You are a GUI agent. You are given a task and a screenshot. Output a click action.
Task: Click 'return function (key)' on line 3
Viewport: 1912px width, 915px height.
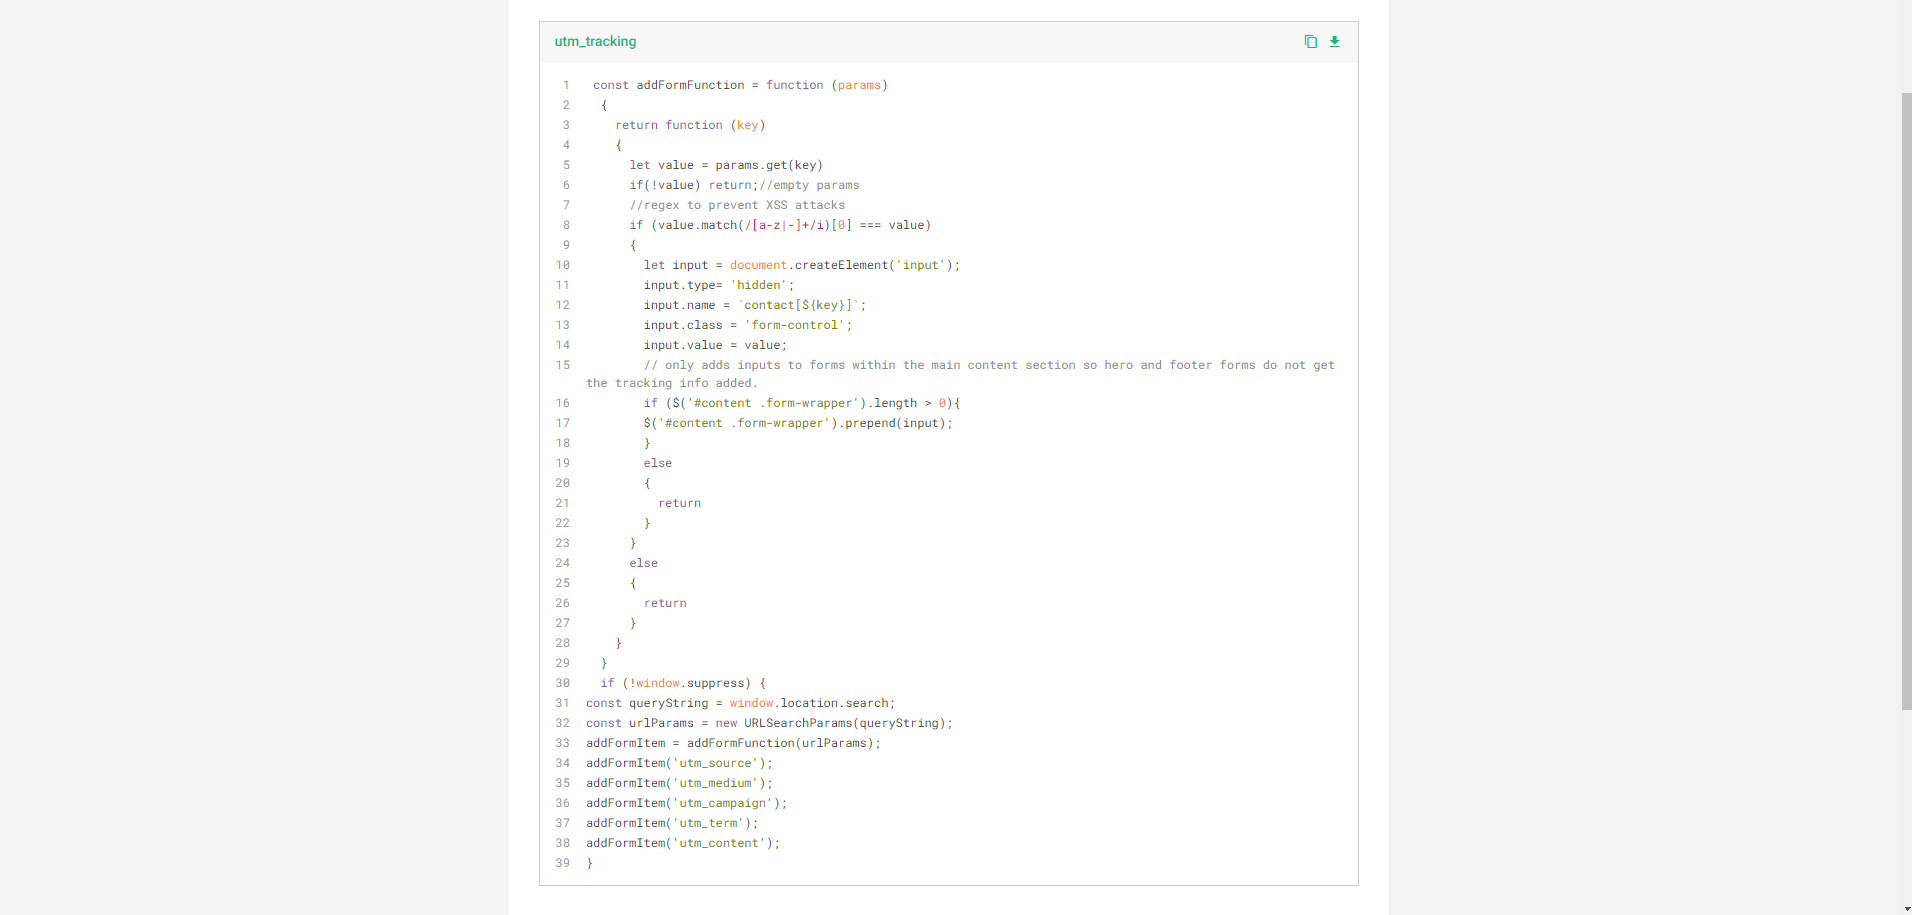pos(690,125)
